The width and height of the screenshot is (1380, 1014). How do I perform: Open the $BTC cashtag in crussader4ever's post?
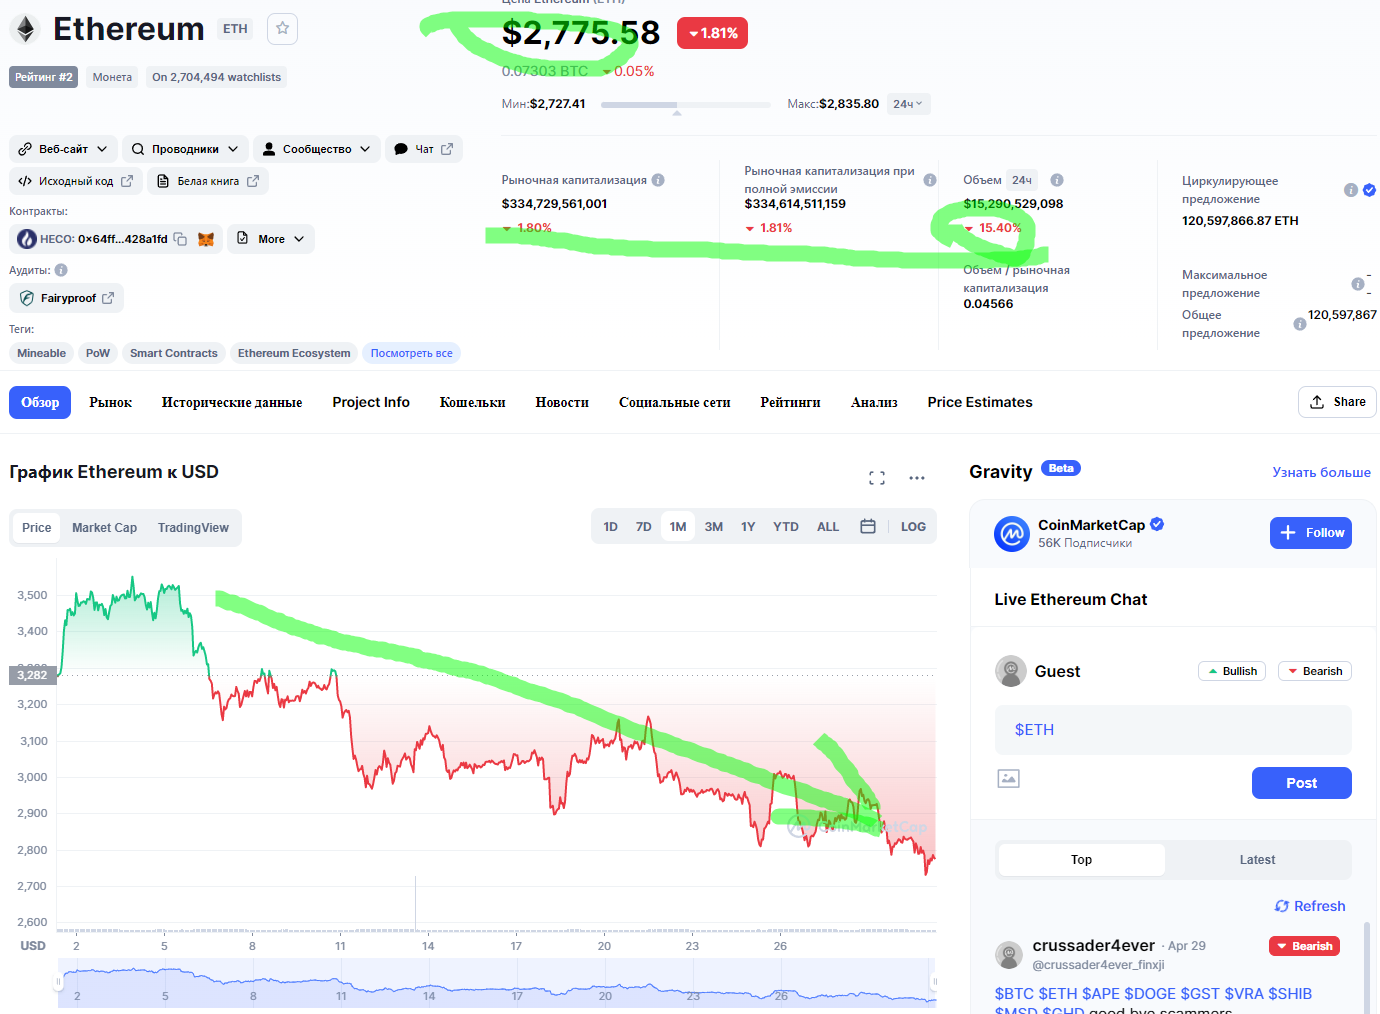tap(1014, 994)
